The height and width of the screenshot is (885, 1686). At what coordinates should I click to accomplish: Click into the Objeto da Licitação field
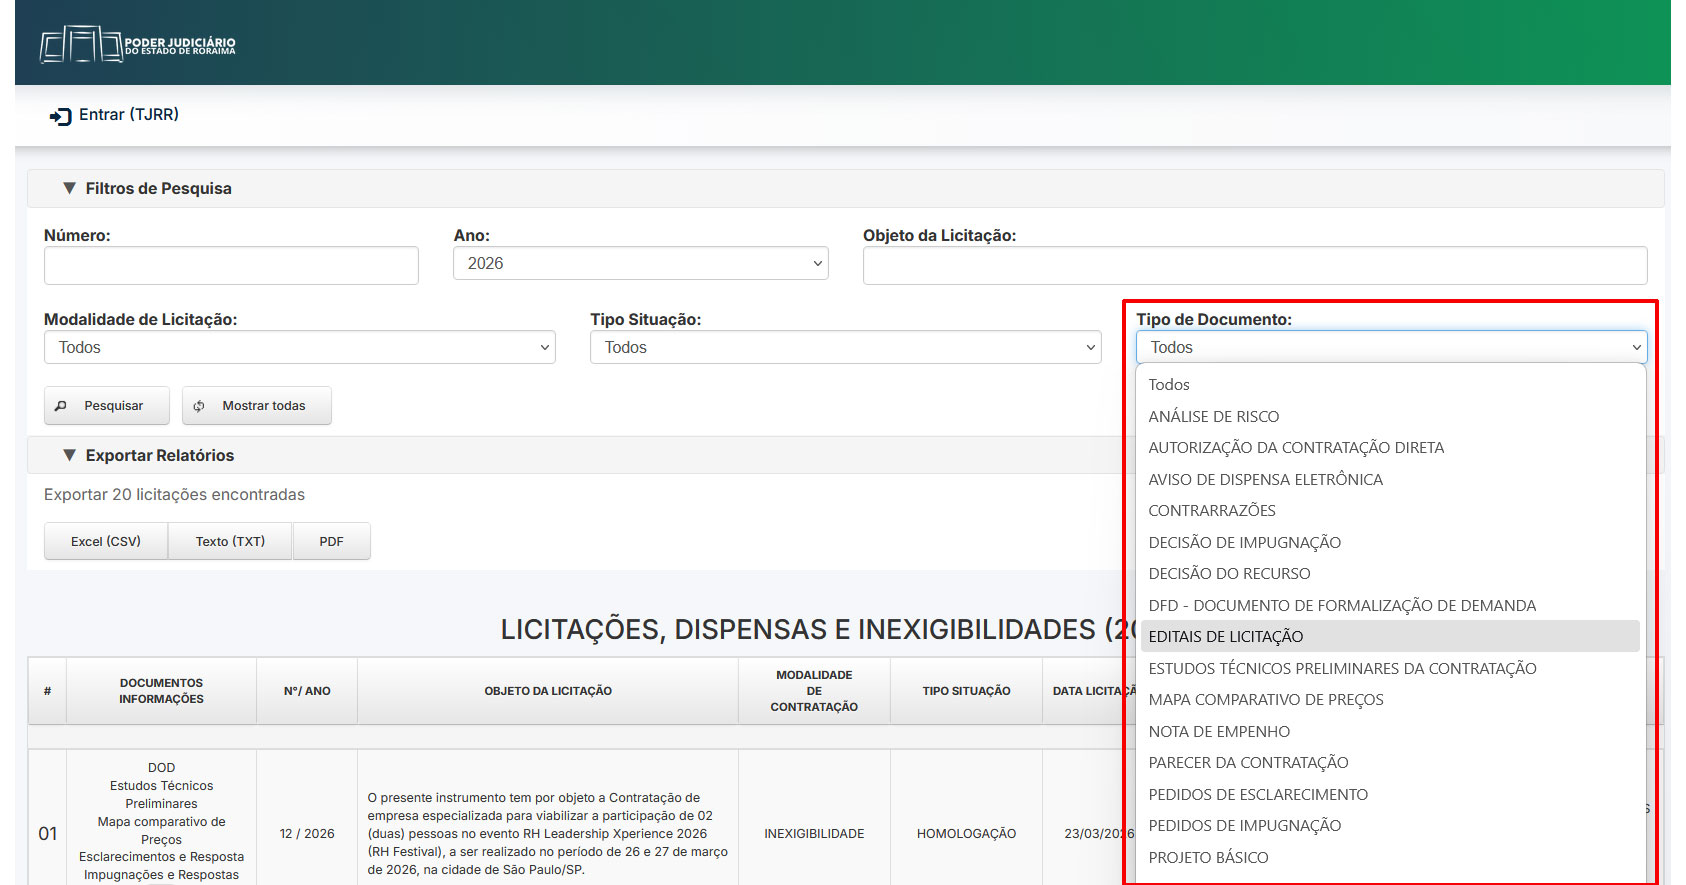(x=1254, y=266)
